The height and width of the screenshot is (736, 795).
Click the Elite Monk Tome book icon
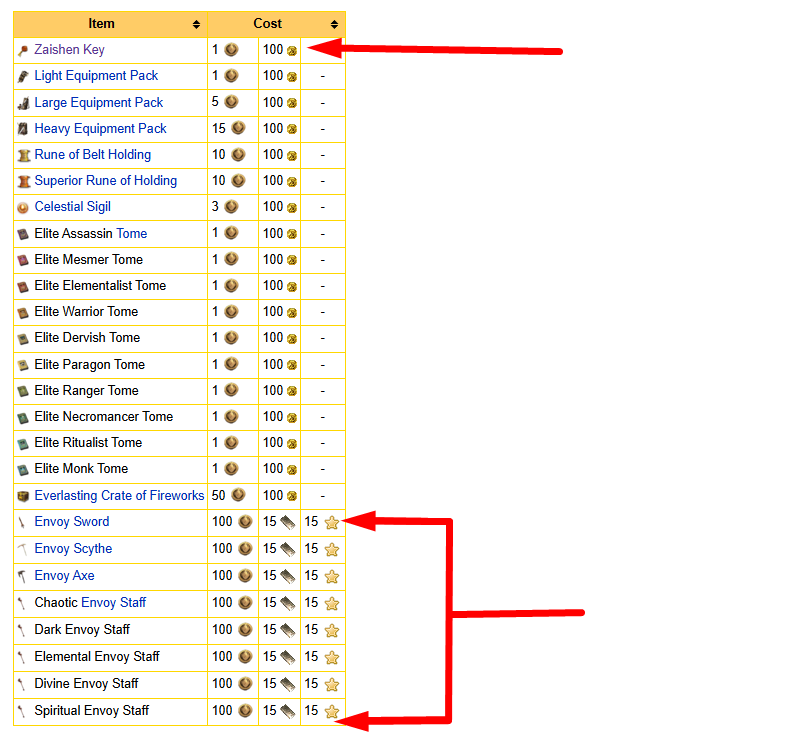tap(23, 470)
